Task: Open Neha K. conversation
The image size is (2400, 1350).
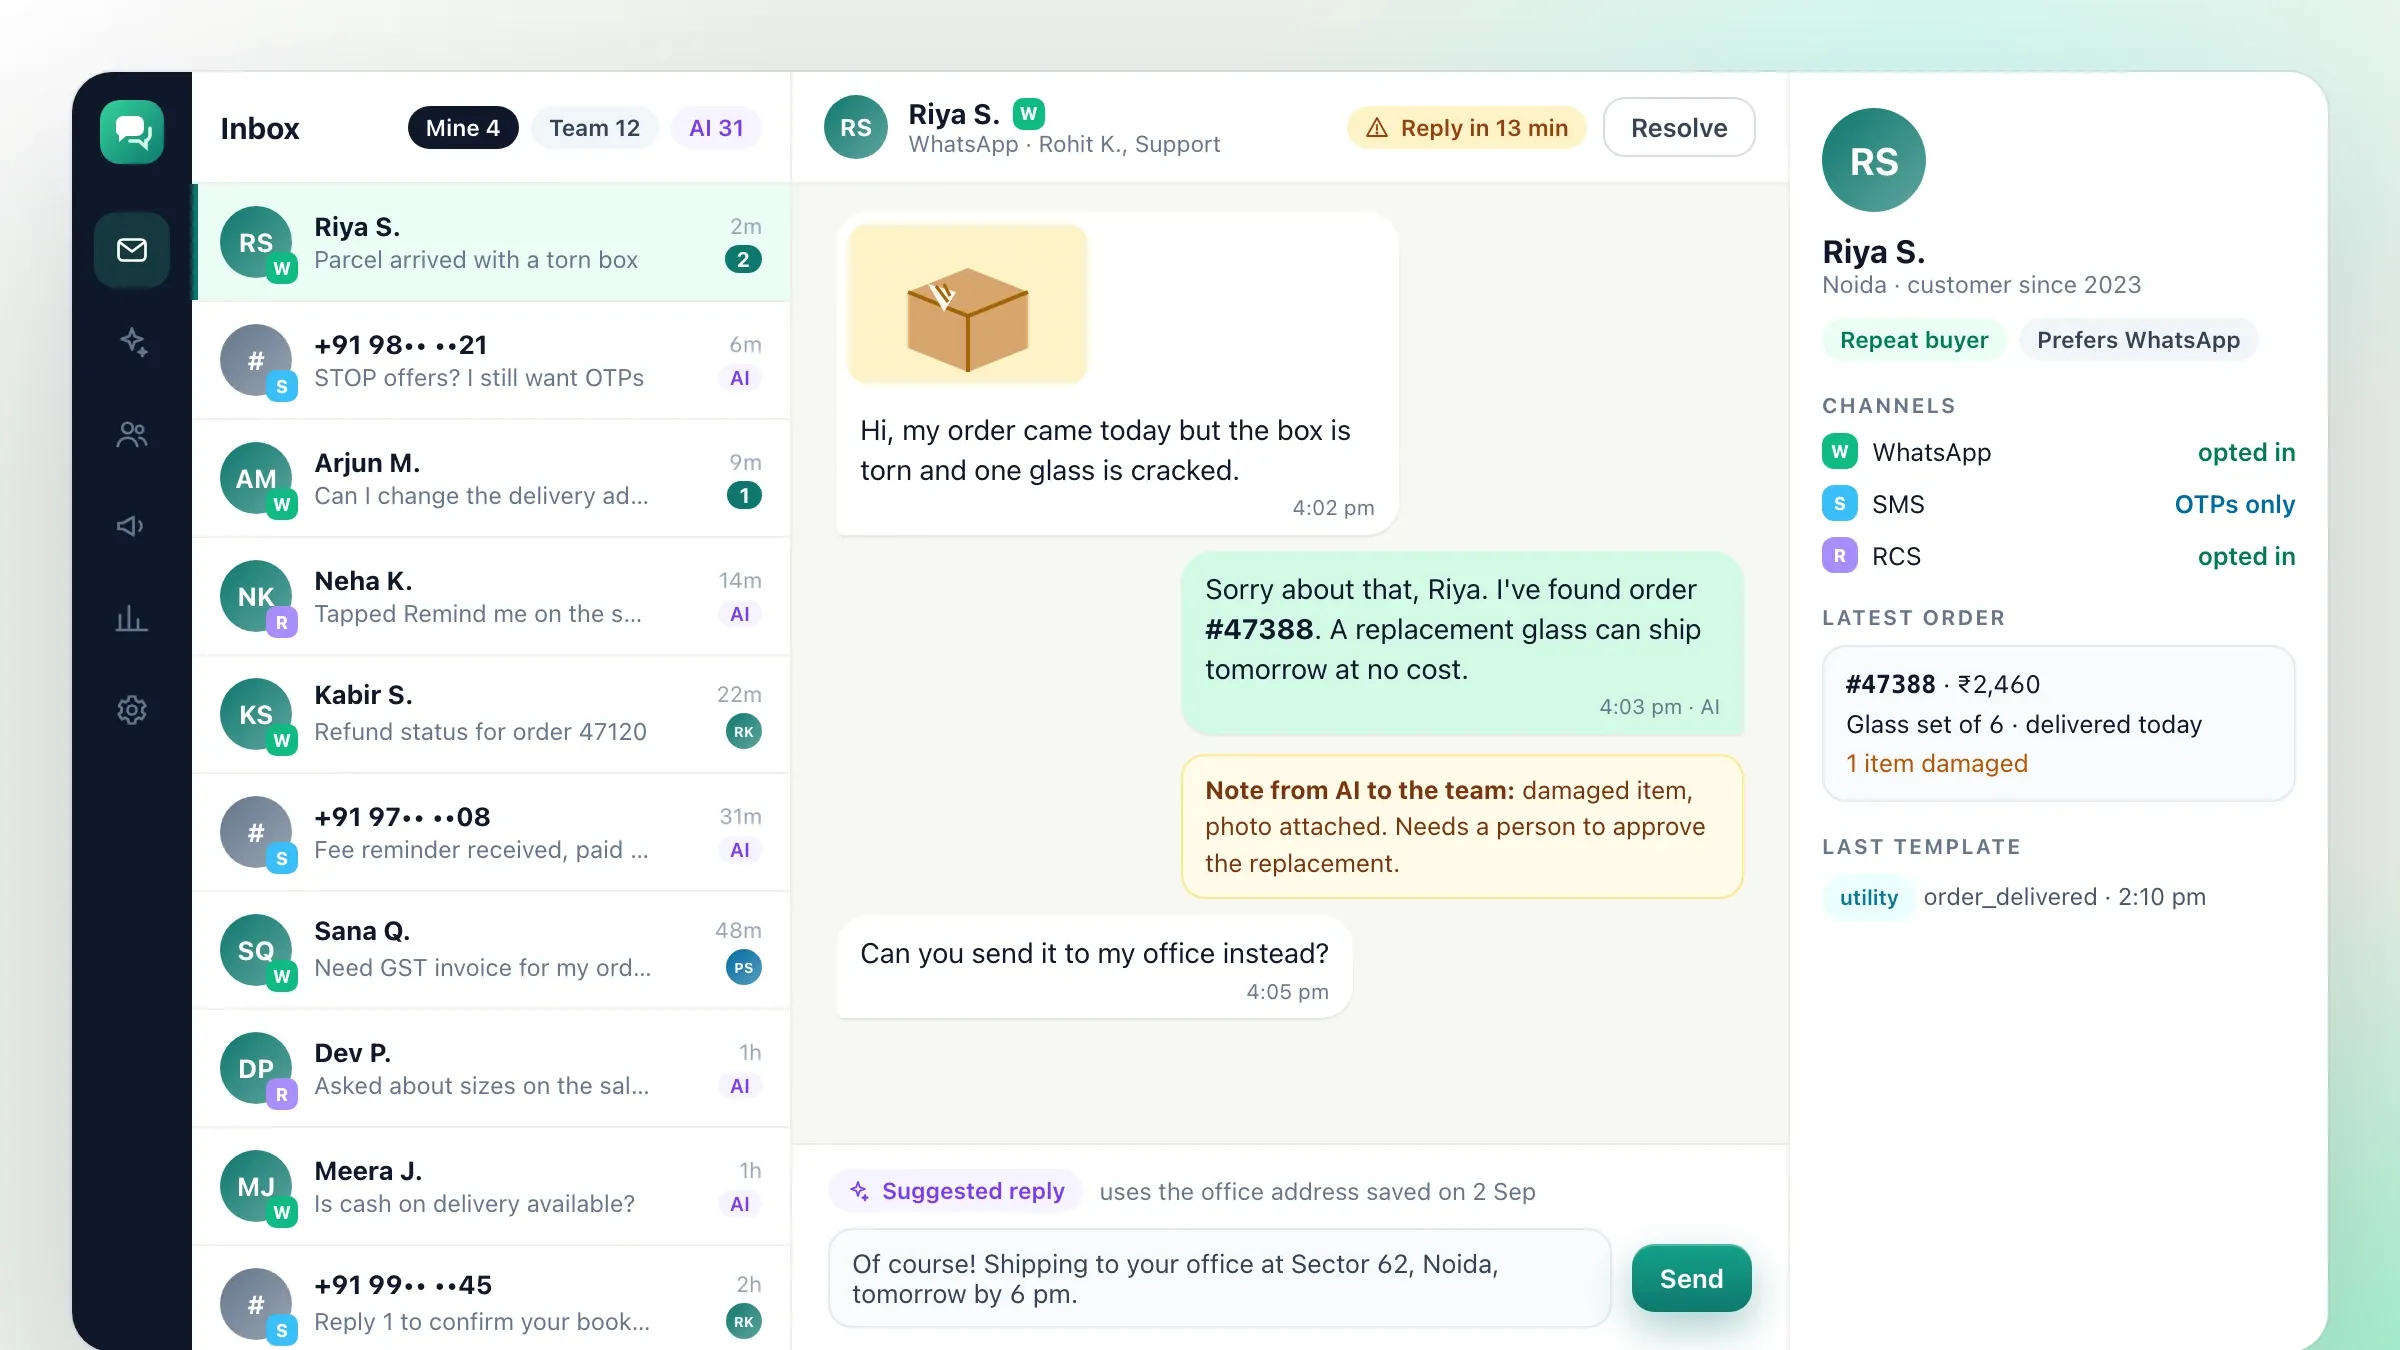Action: [491, 597]
